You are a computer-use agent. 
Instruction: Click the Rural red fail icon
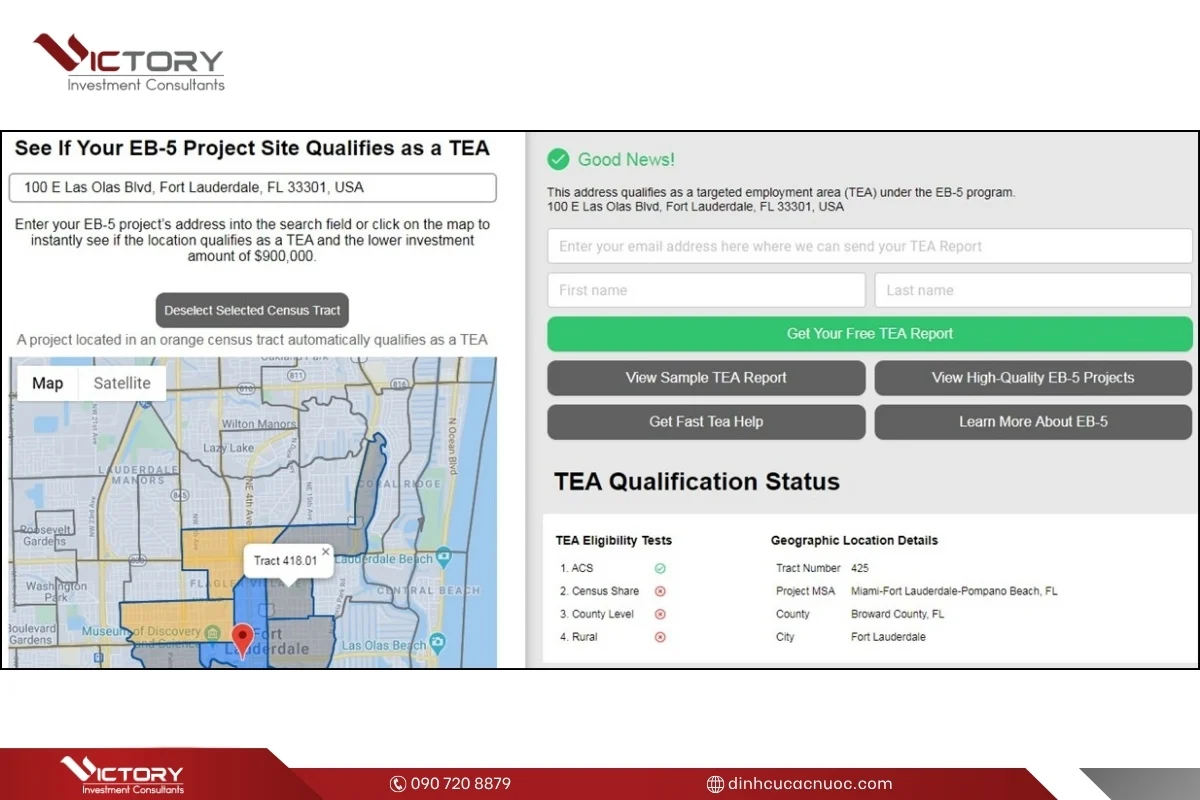click(660, 637)
